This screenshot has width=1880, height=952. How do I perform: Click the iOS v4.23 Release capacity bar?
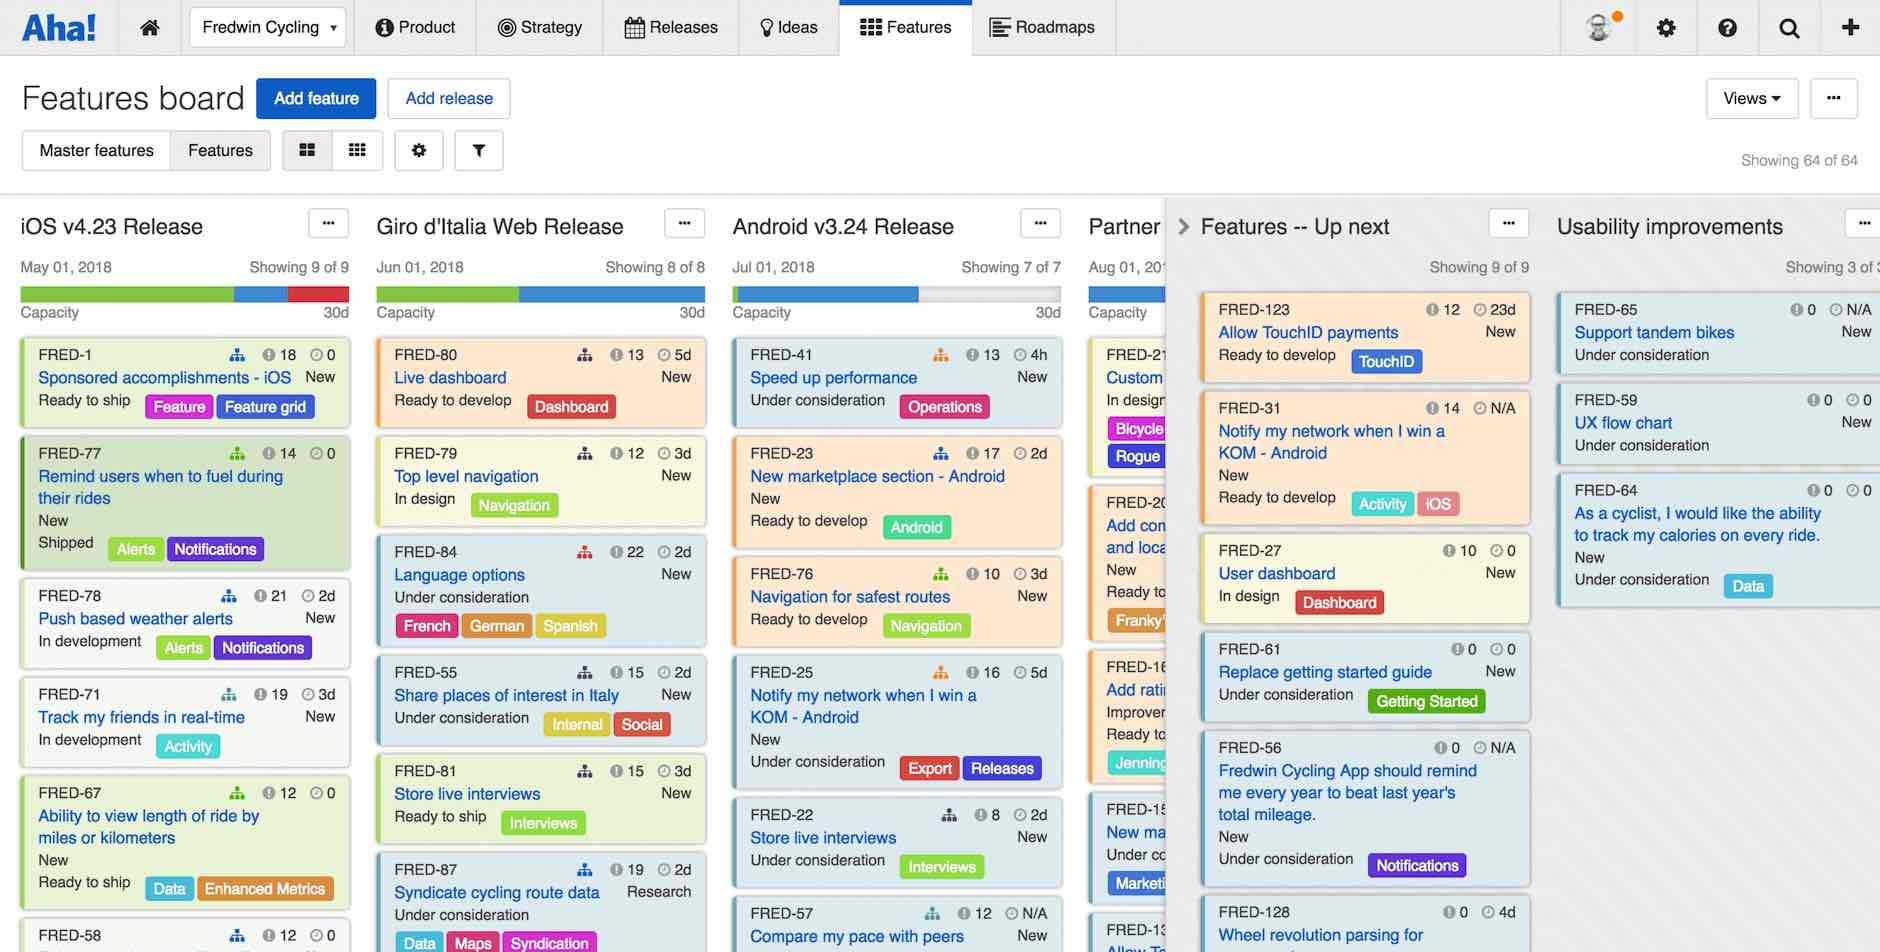tap(184, 294)
